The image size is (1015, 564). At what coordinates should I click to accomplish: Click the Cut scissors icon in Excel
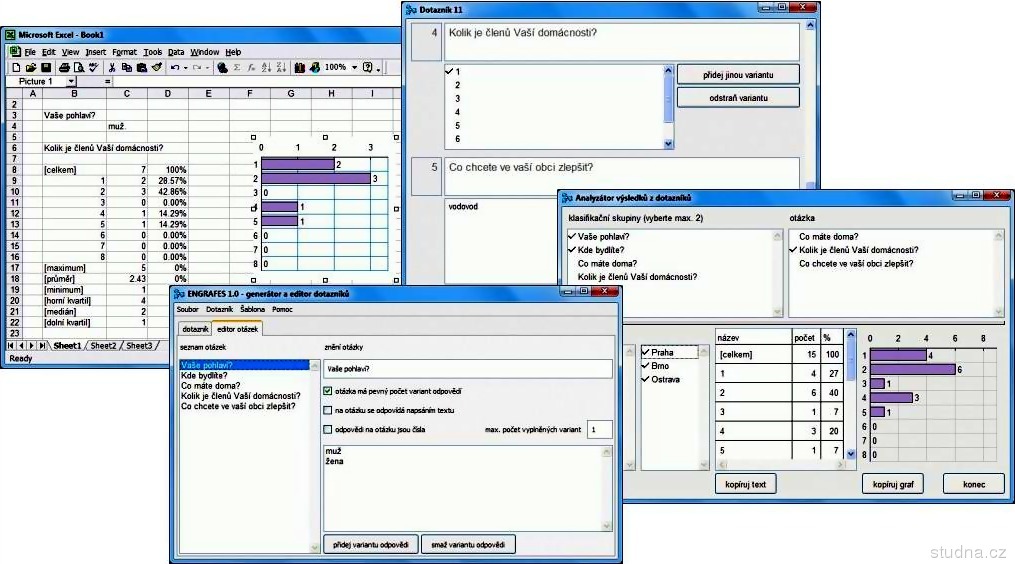coord(112,67)
